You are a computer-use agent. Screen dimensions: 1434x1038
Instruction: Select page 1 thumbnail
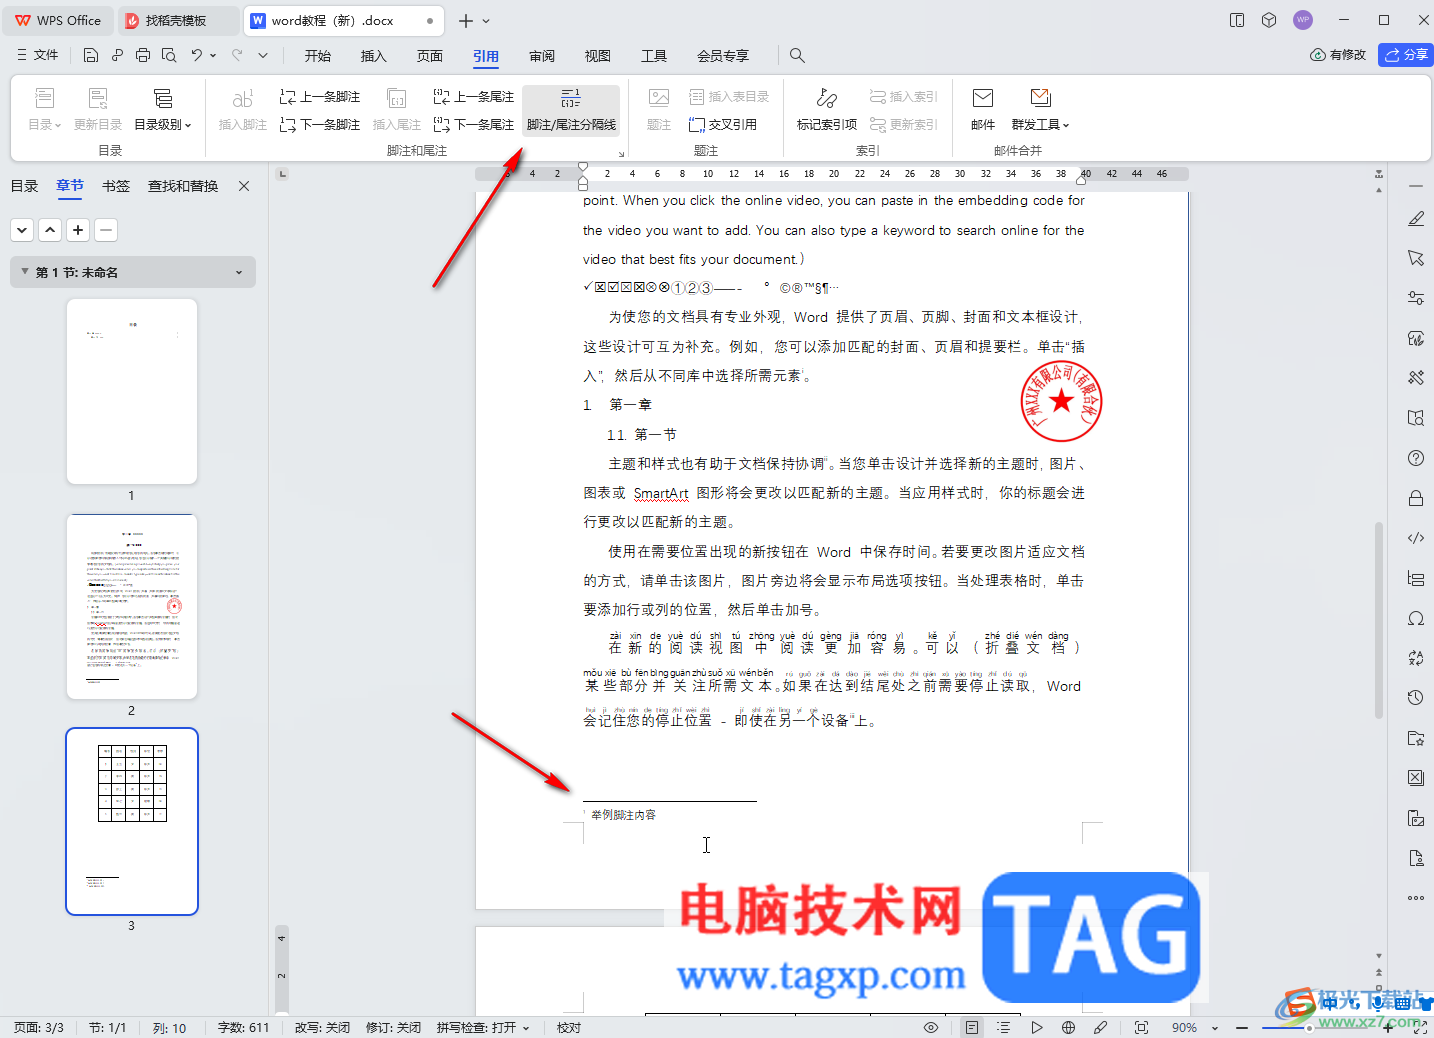tap(132, 391)
